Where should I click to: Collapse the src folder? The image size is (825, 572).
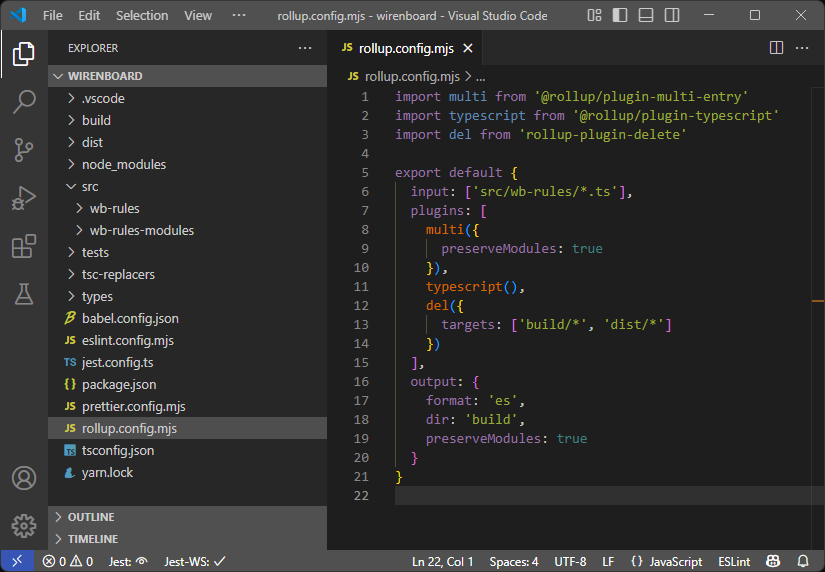[90, 186]
